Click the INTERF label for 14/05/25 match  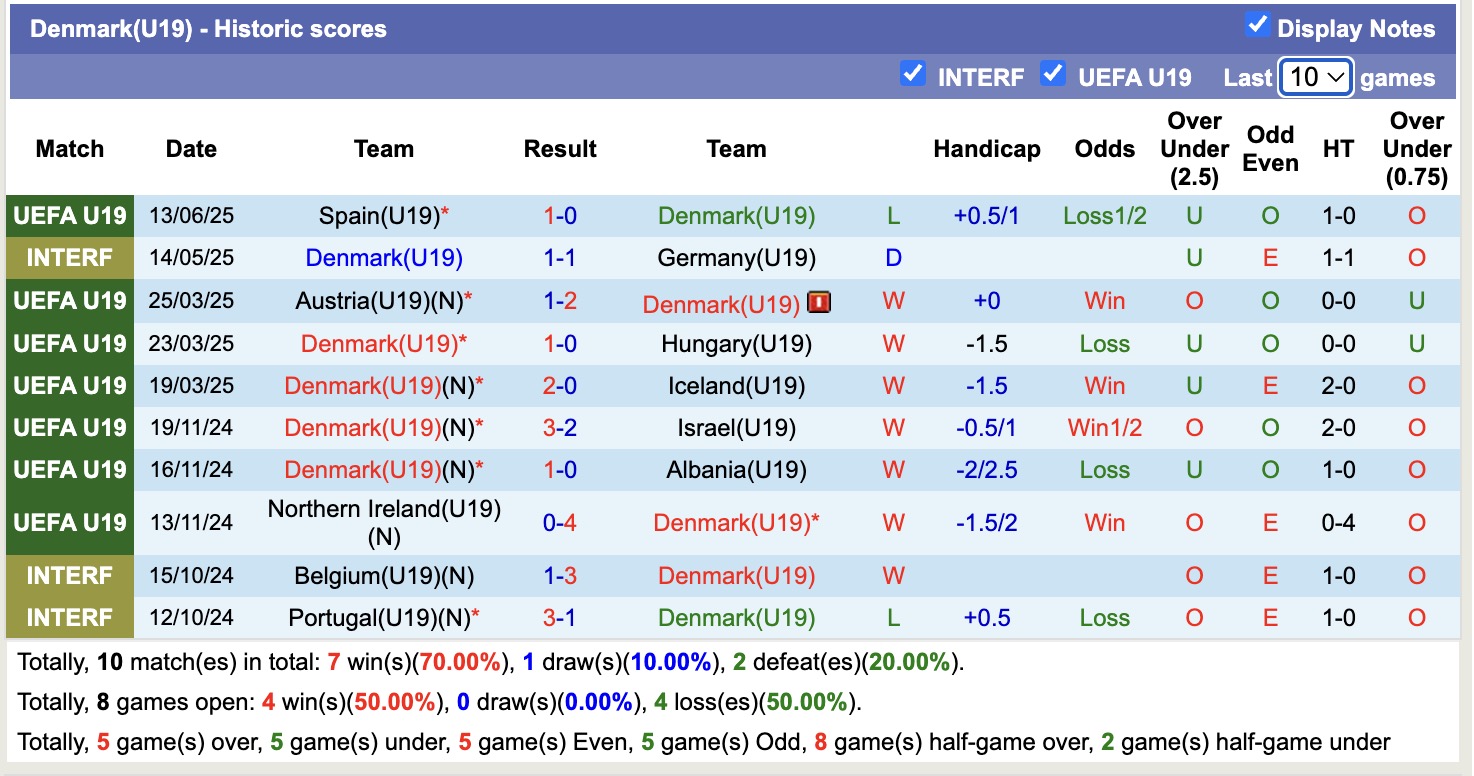[70, 259]
